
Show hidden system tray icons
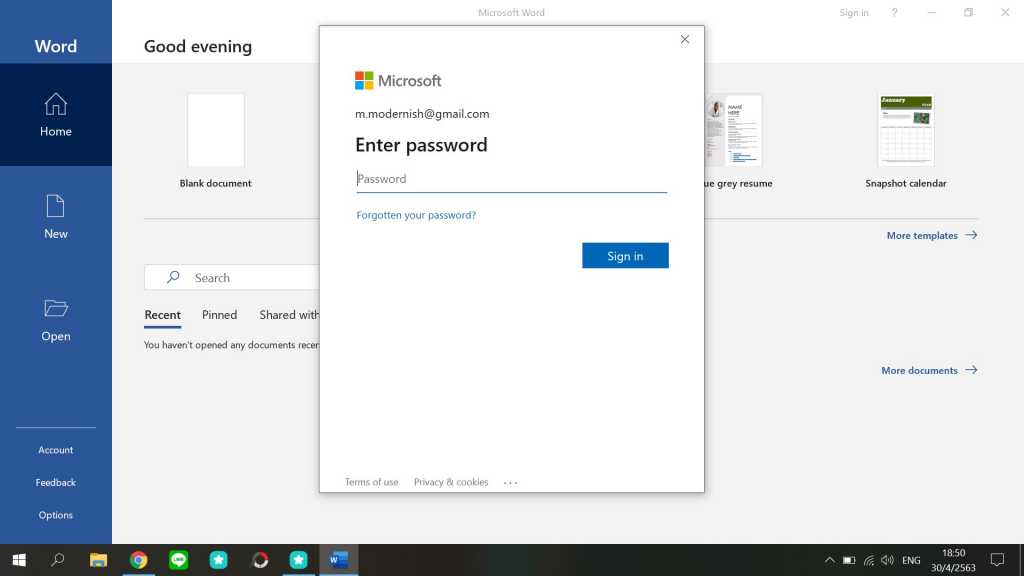[x=829, y=560]
